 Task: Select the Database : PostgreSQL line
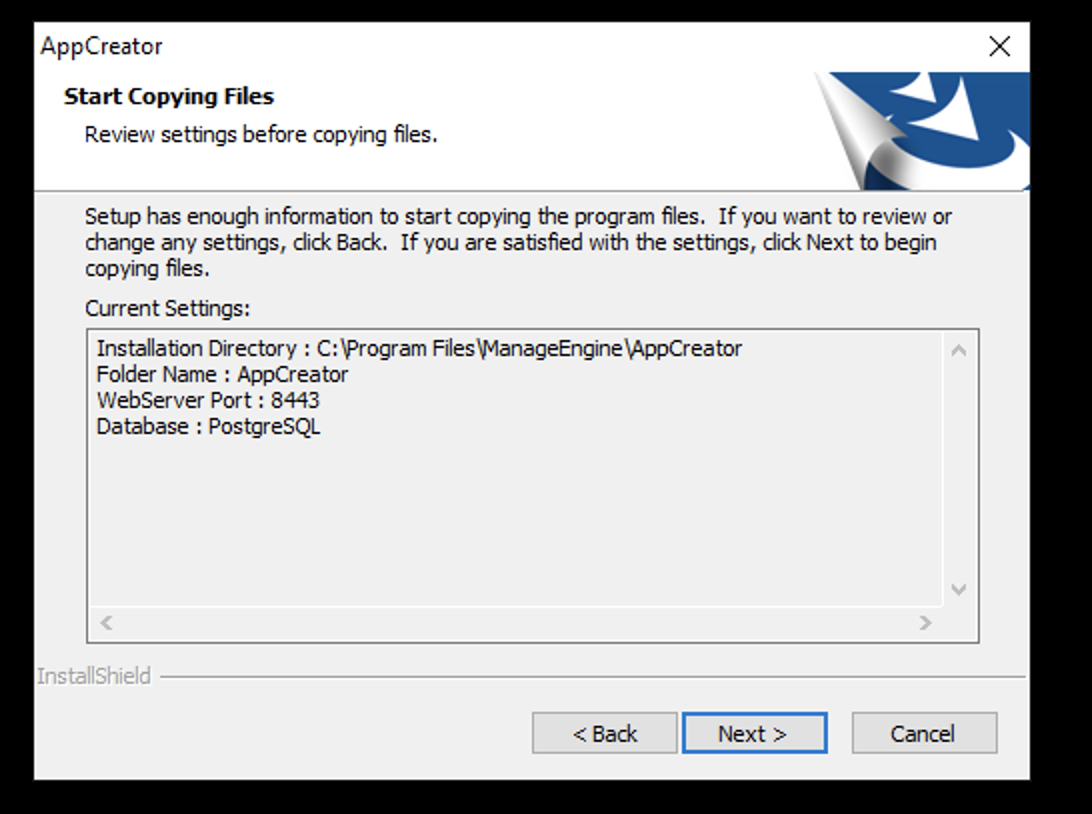click(x=208, y=426)
